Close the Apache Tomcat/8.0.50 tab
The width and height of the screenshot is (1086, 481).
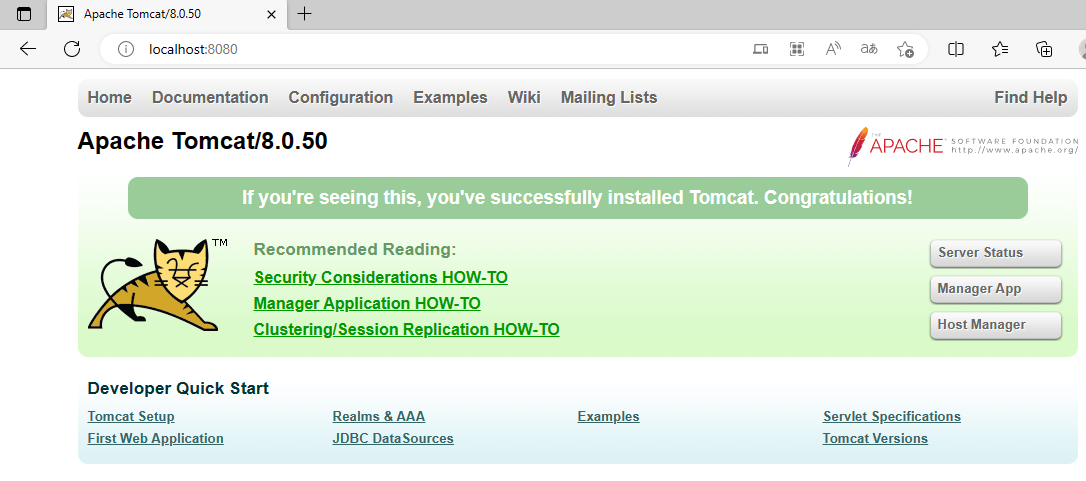(272, 14)
